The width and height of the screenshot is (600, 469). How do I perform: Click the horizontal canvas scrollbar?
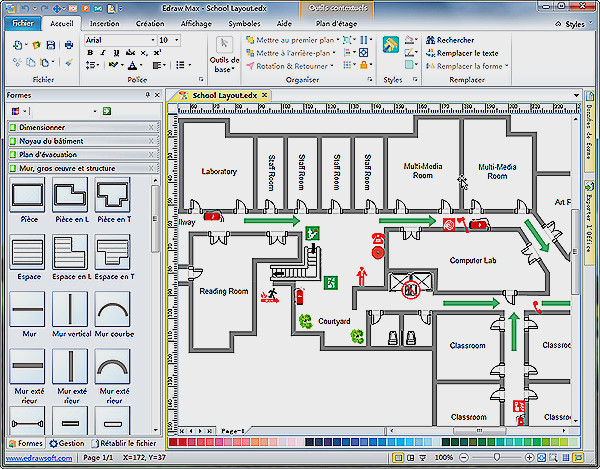click(477, 431)
